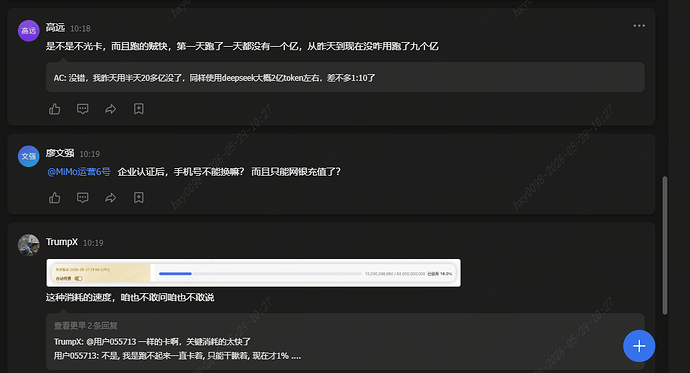Click 高远's message text about 九个亿
Image resolution: width=690 pixels, height=373 pixels.
242,46
